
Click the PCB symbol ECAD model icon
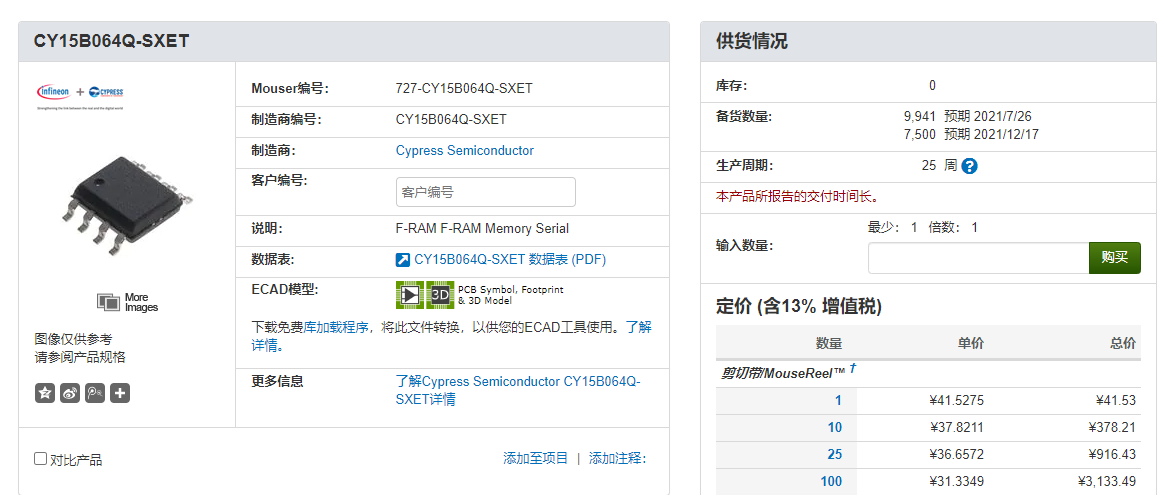tap(410, 295)
